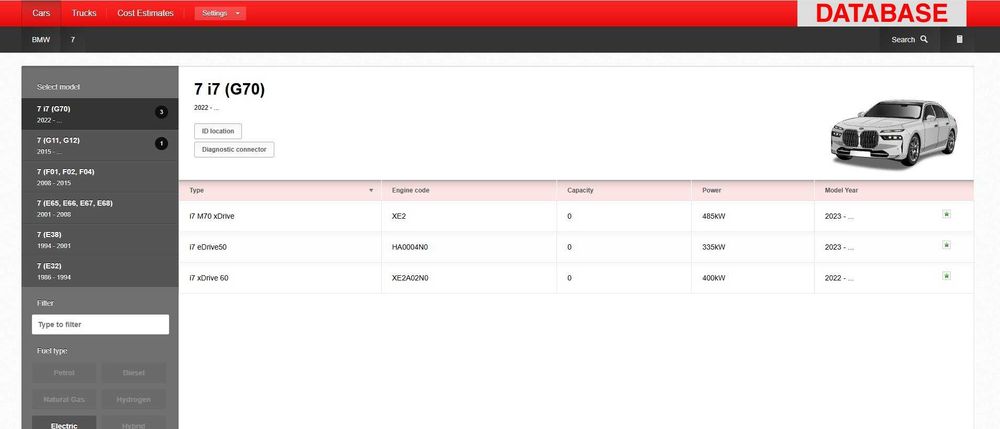The width and height of the screenshot is (1000, 429).
Task: Click the favorite star icon for i7 xDrive 60
Action: point(946,276)
